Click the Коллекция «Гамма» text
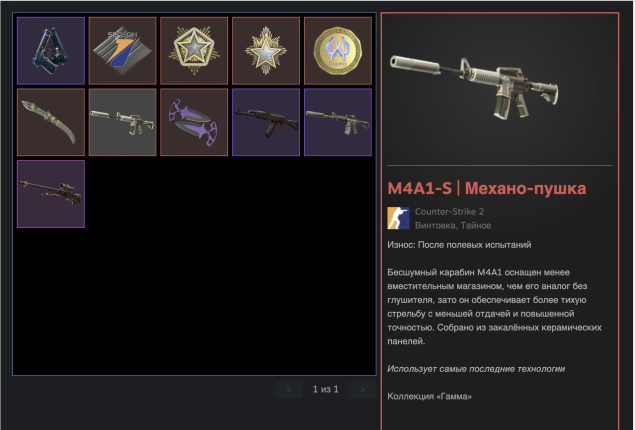This screenshot has height=430, width=635. (x=429, y=396)
